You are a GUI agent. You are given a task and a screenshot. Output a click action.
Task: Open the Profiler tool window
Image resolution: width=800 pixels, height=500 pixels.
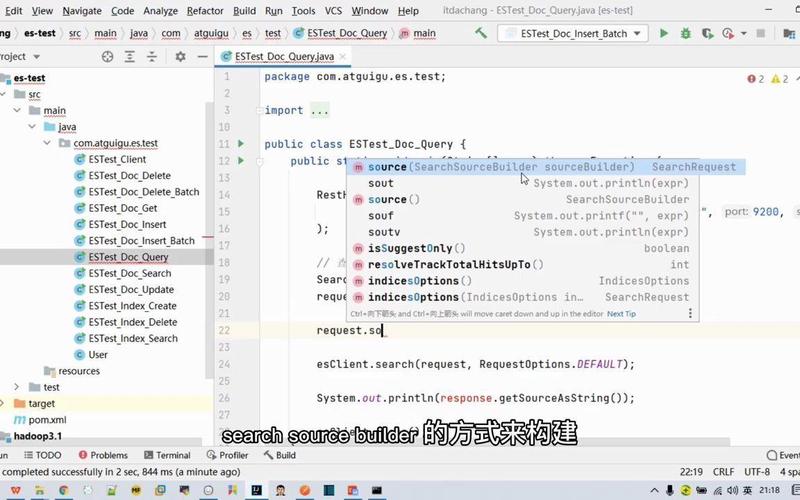click(x=228, y=455)
